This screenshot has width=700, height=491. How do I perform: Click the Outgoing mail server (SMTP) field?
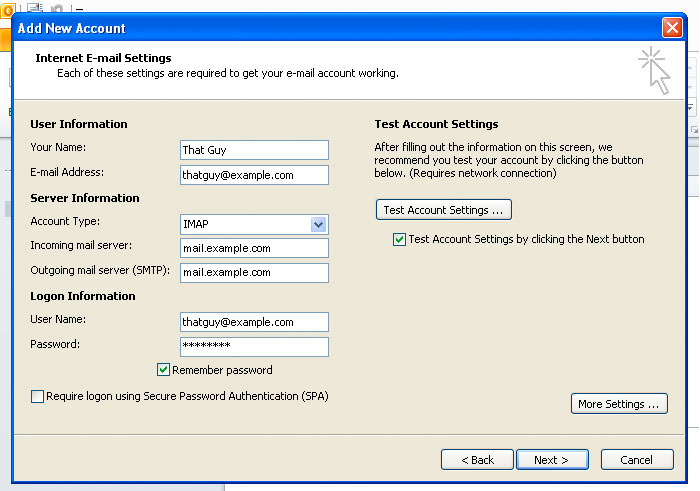[x=254, y=273]
